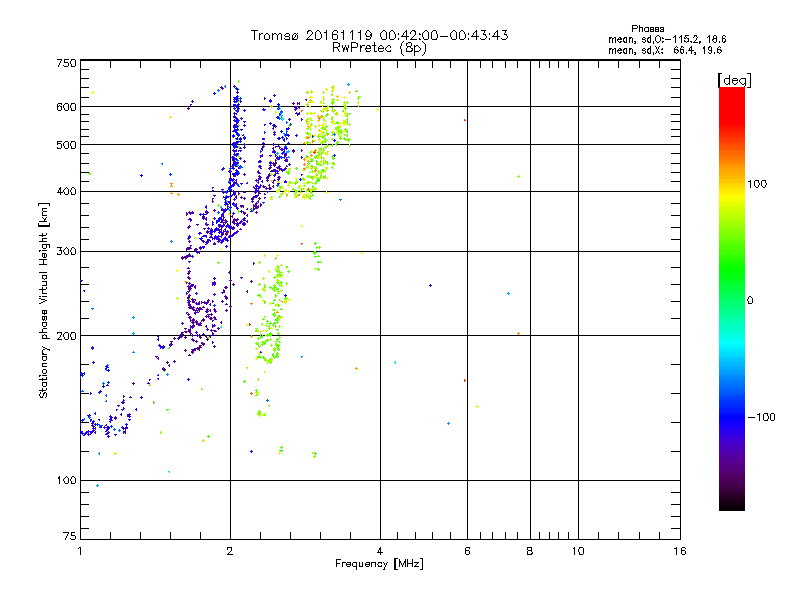
Task: Click the phase colorbar gradient
Action: [x=732, y=298]
